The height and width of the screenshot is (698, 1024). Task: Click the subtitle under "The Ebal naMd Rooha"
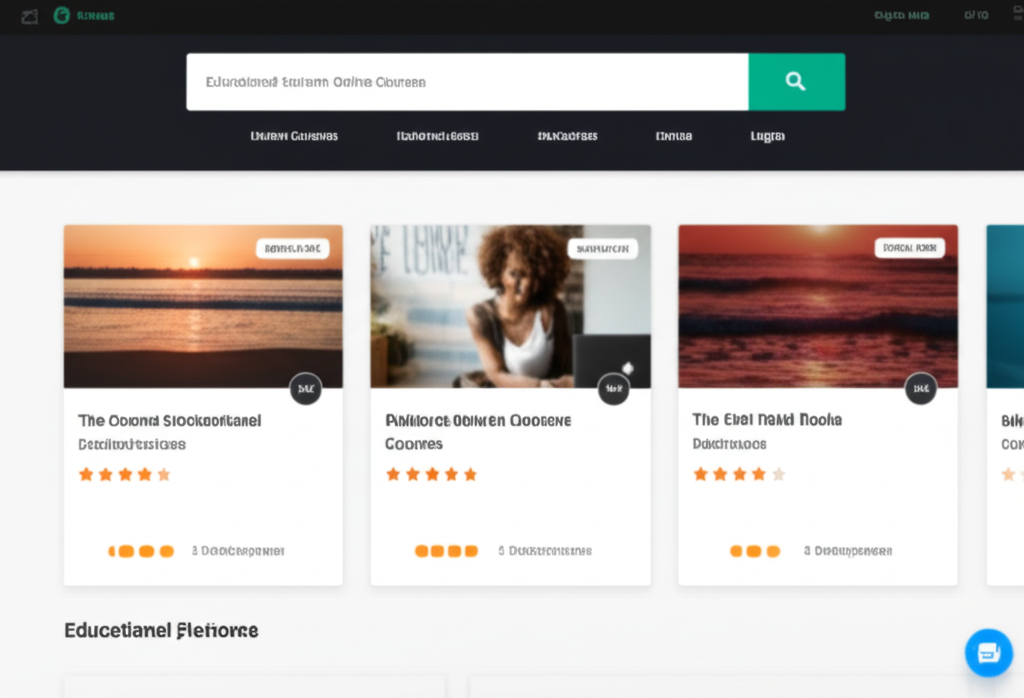coord(729,444)
